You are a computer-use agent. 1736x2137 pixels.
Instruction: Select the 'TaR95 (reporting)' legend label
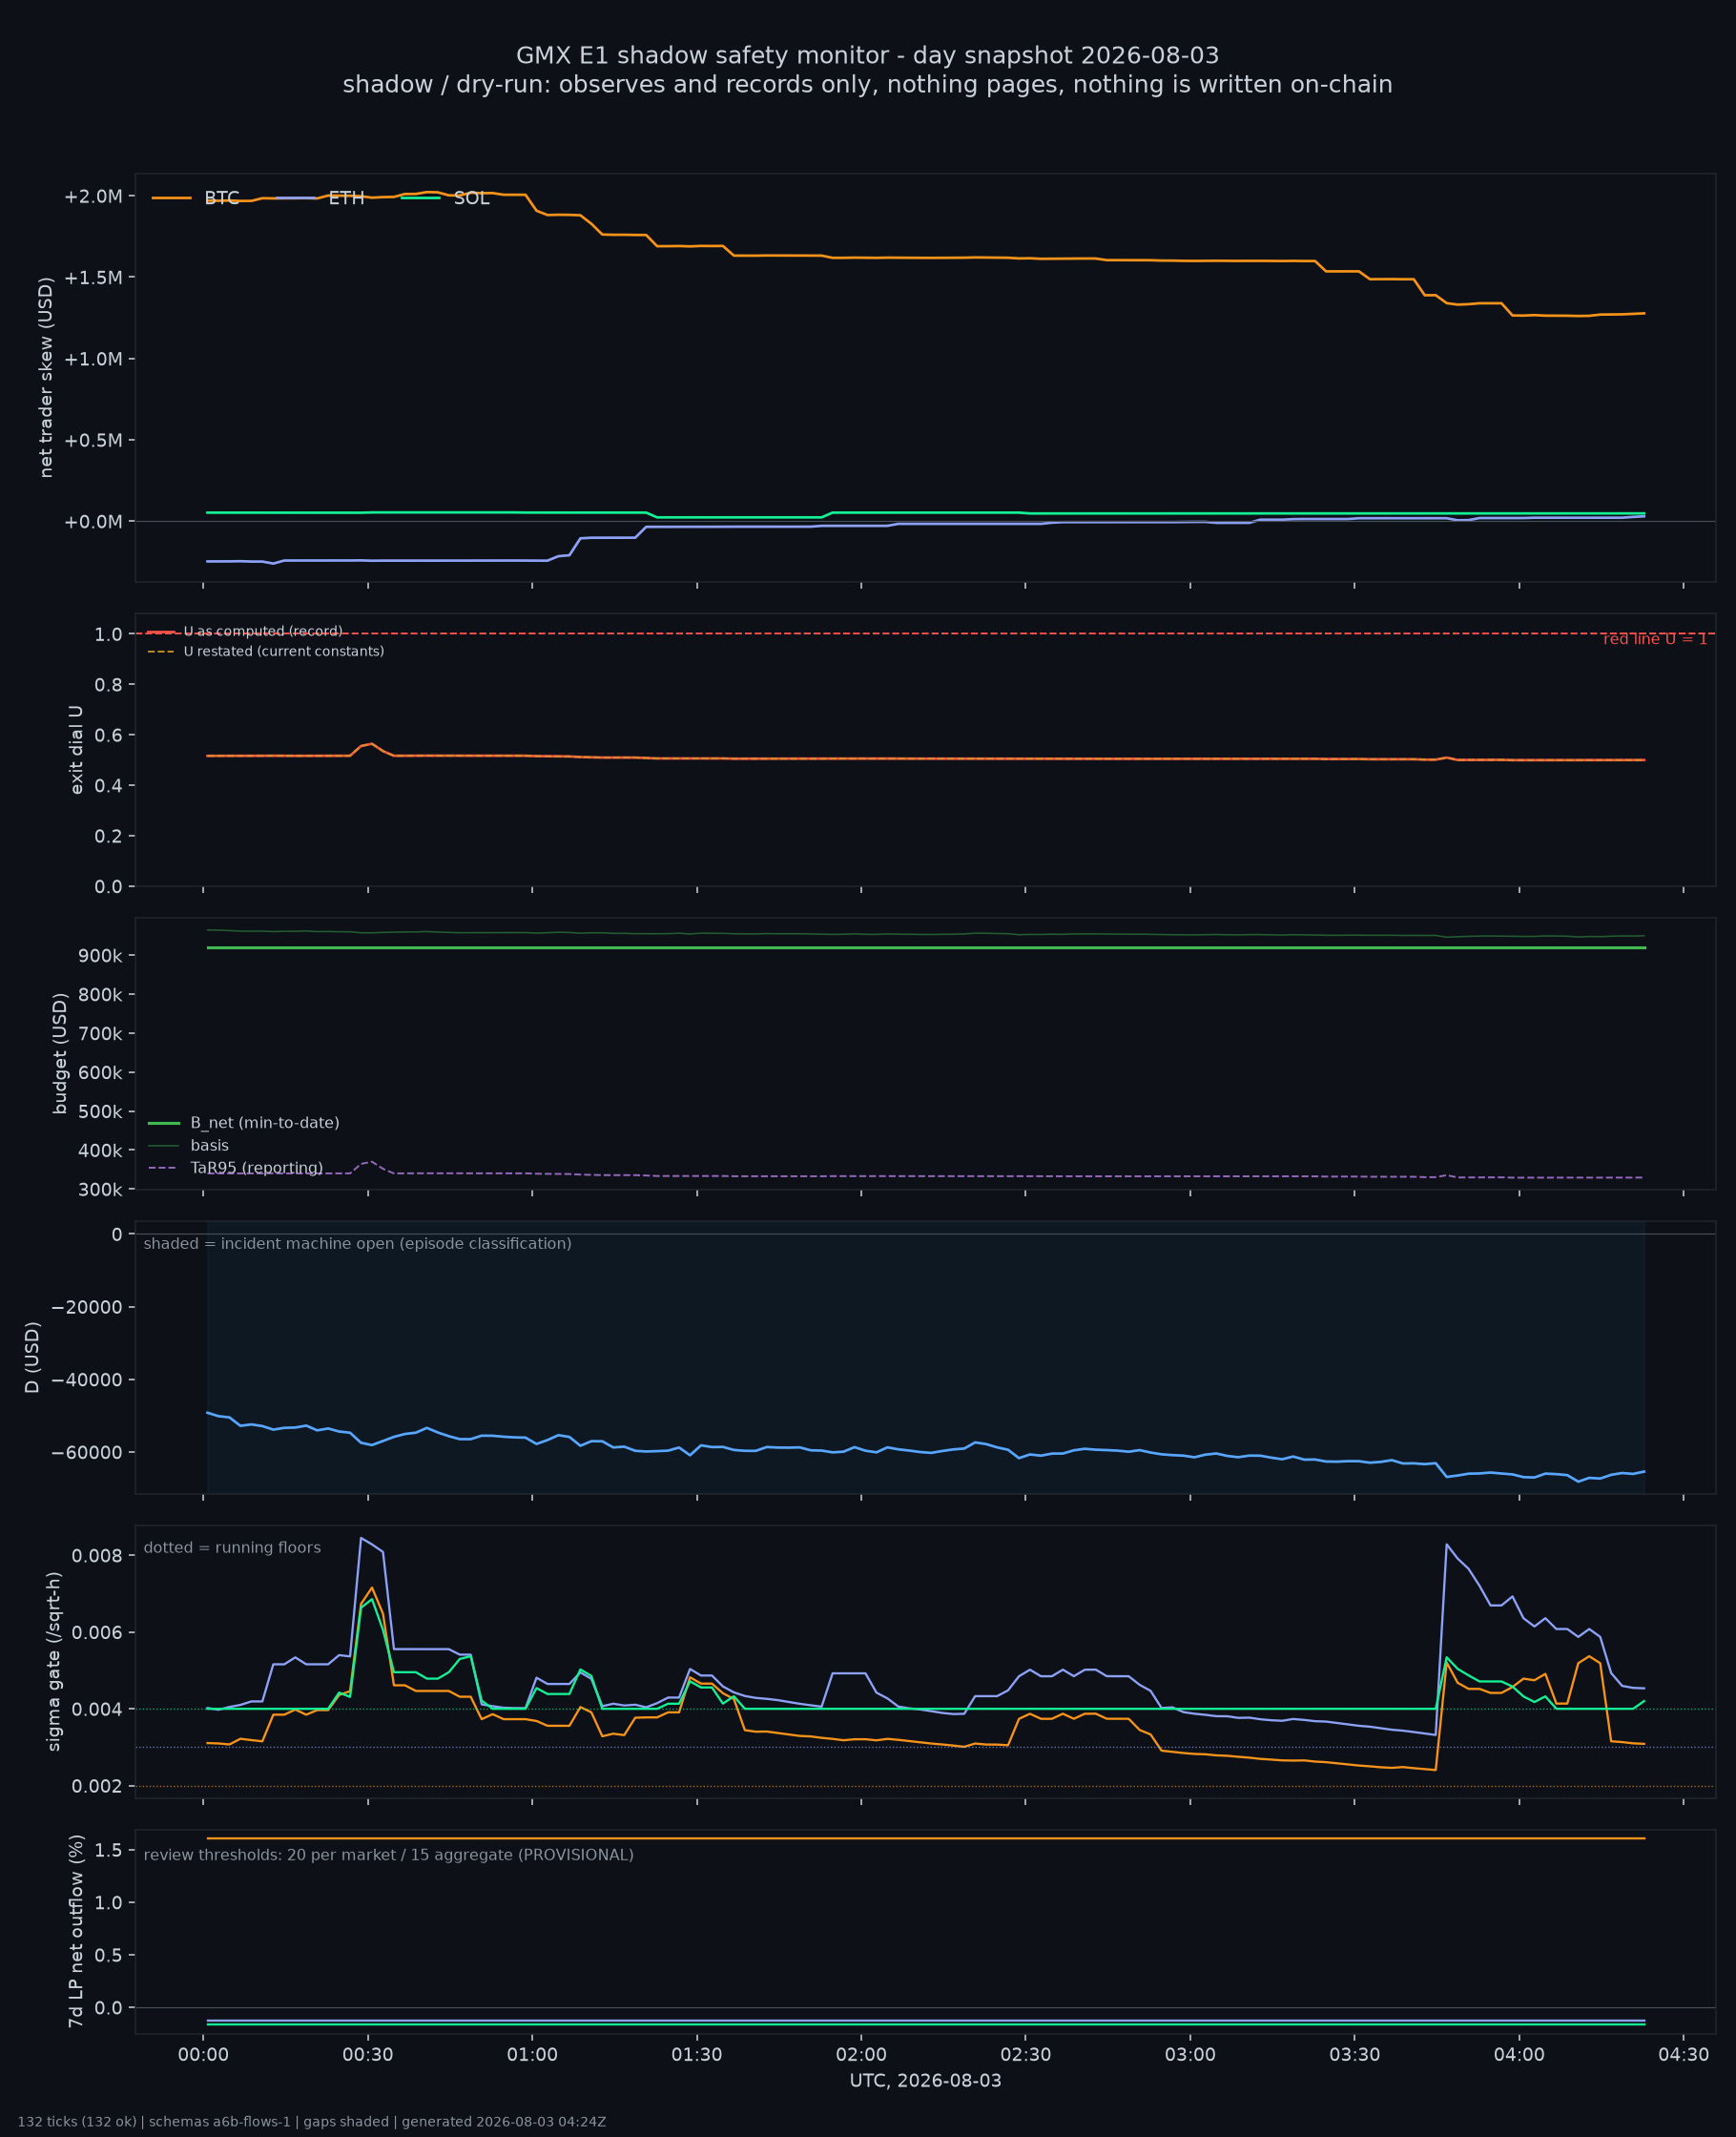point(257,1168)
